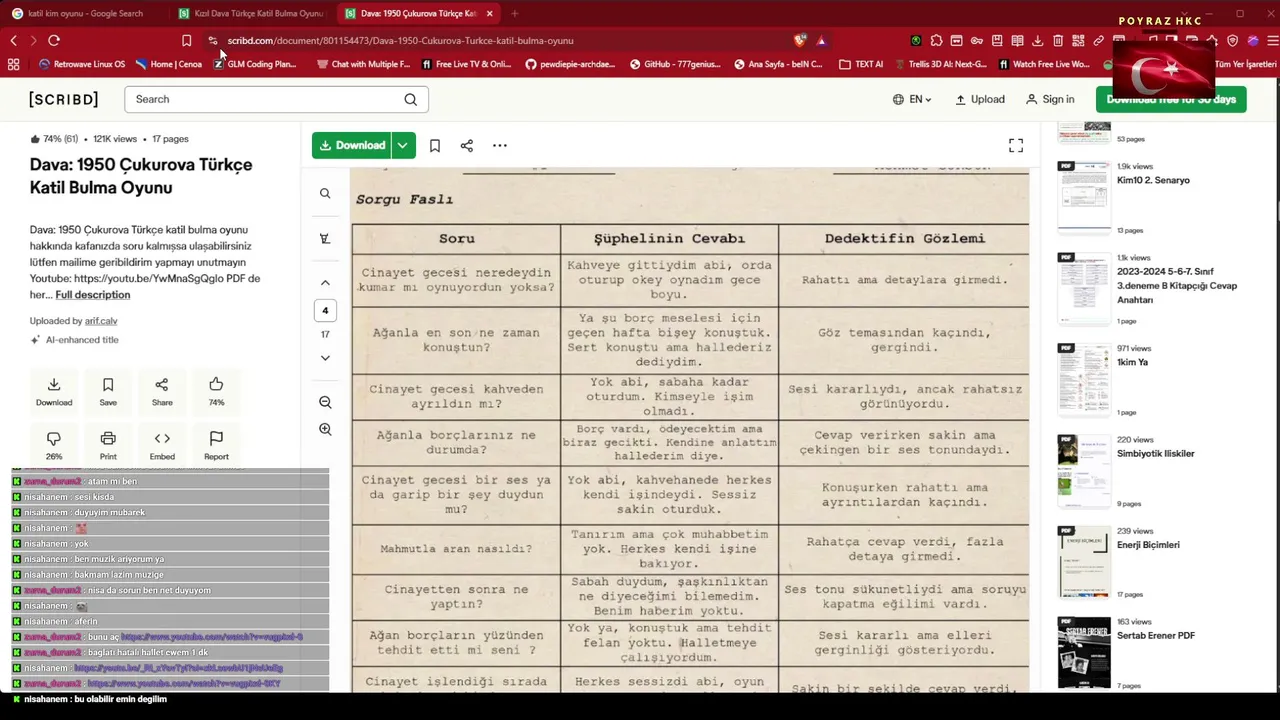Viewport: 1280px width, 720px height.
Task: Click the share icon in viewer toolbar
Action: (467, 146)
